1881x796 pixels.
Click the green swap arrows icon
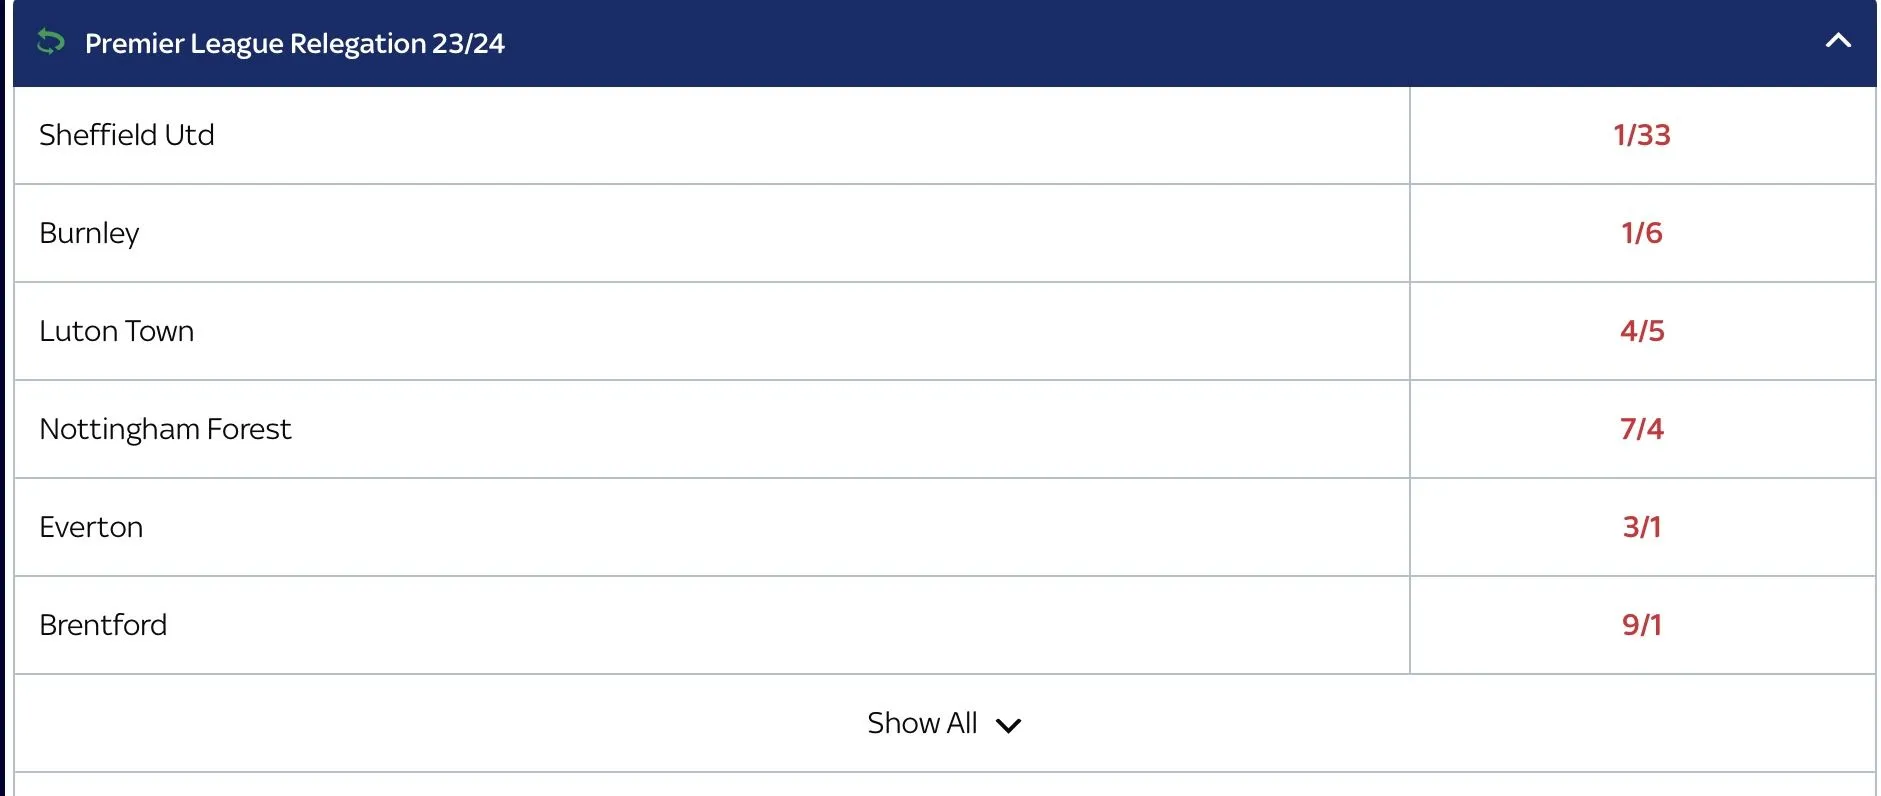tap(50, 42)
